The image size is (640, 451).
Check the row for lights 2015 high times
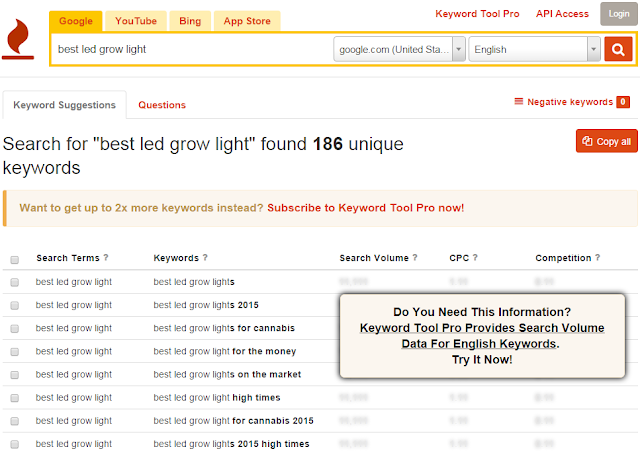click(x=15, y=444)
